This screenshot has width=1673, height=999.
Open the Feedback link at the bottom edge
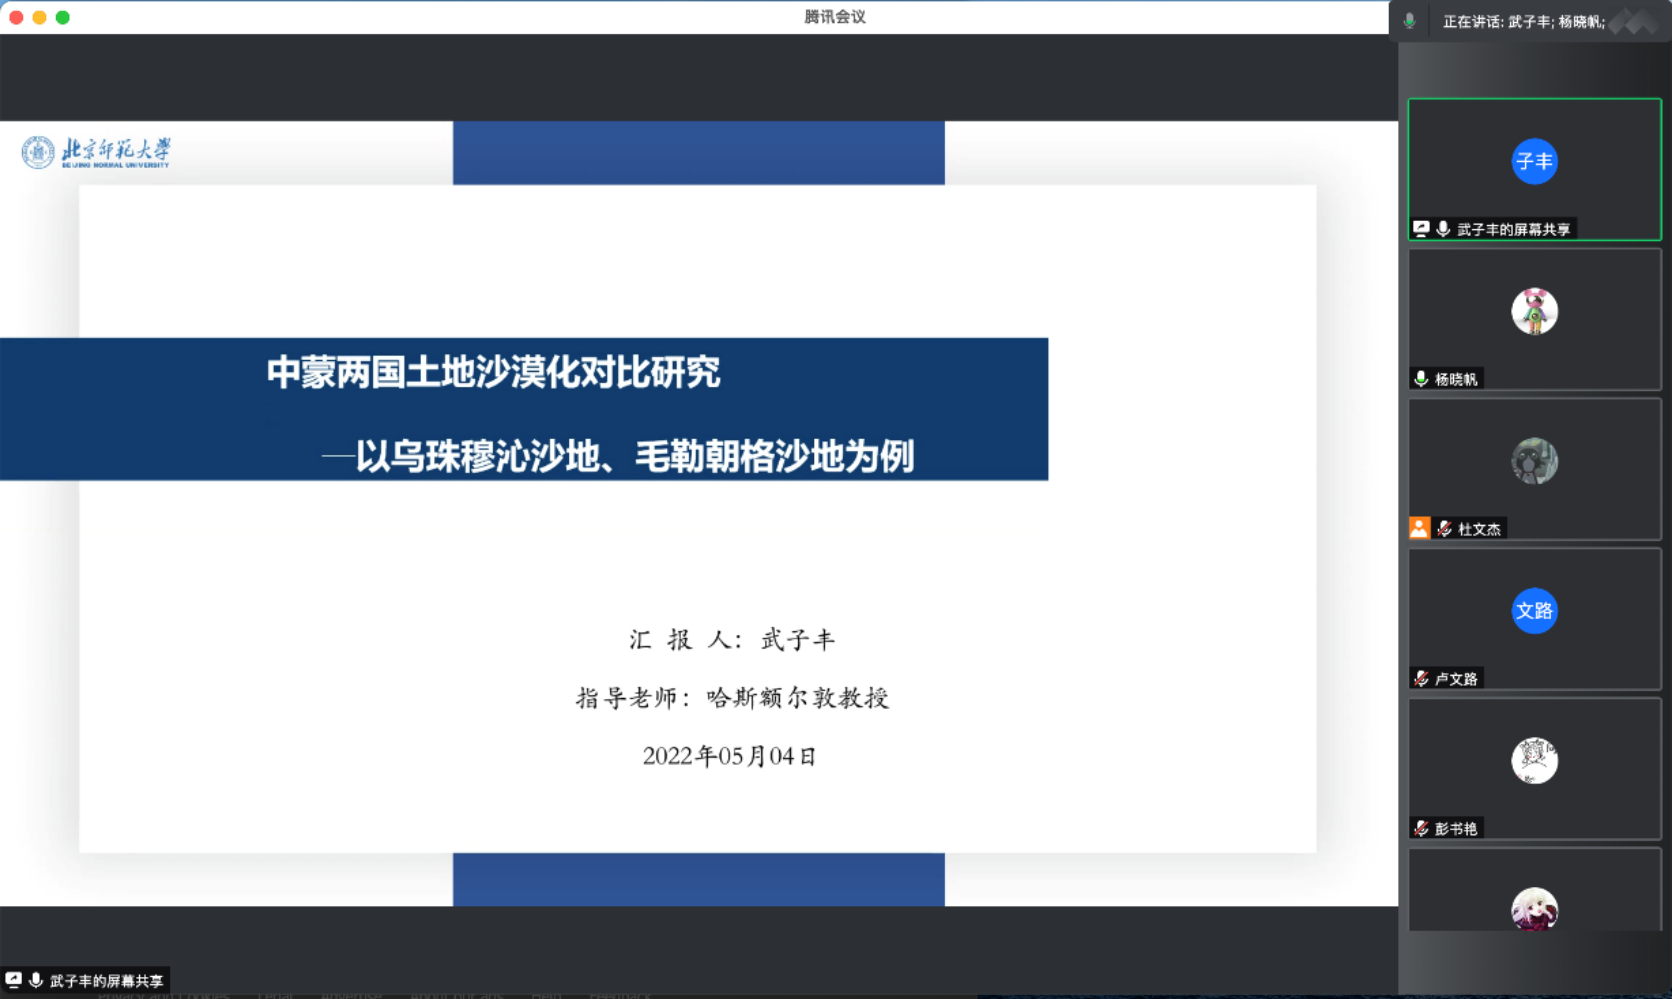click(620, 995)
